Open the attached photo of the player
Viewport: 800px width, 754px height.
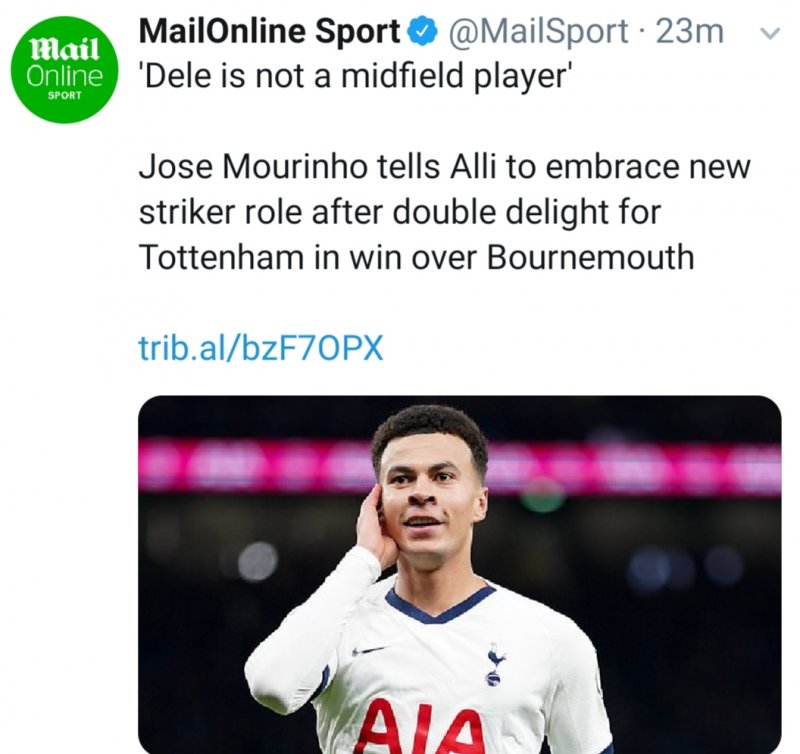tap(460, 574)
